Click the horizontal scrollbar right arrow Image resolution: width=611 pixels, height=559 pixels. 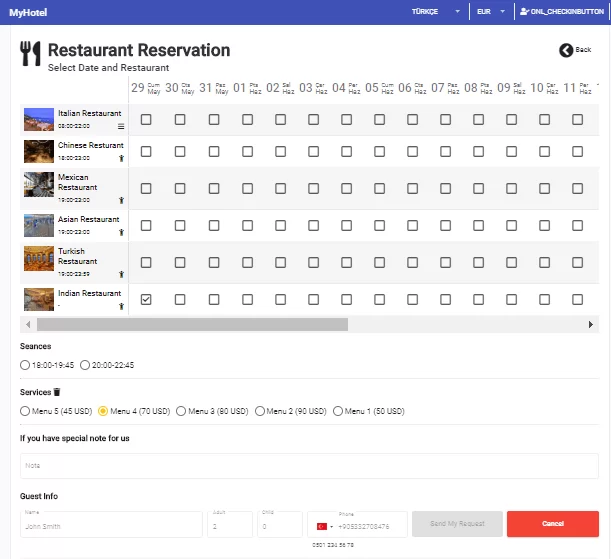[x=590, y=324]
